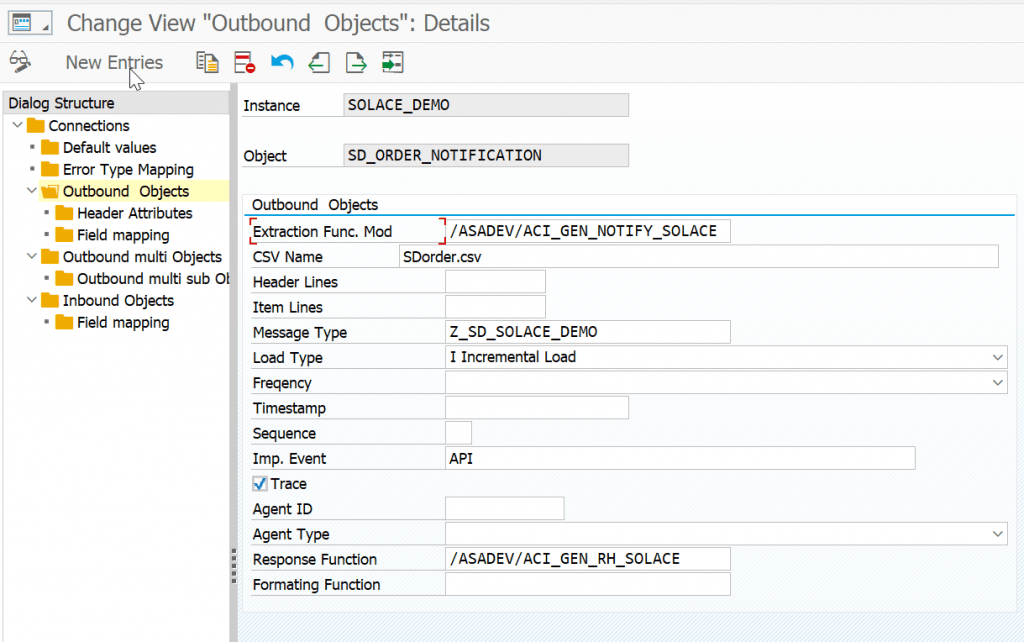Image resolution: width=1024 pixels, height=642 pixels.
Task: Click the Undo arrow icon
Action: click(281, 62)
